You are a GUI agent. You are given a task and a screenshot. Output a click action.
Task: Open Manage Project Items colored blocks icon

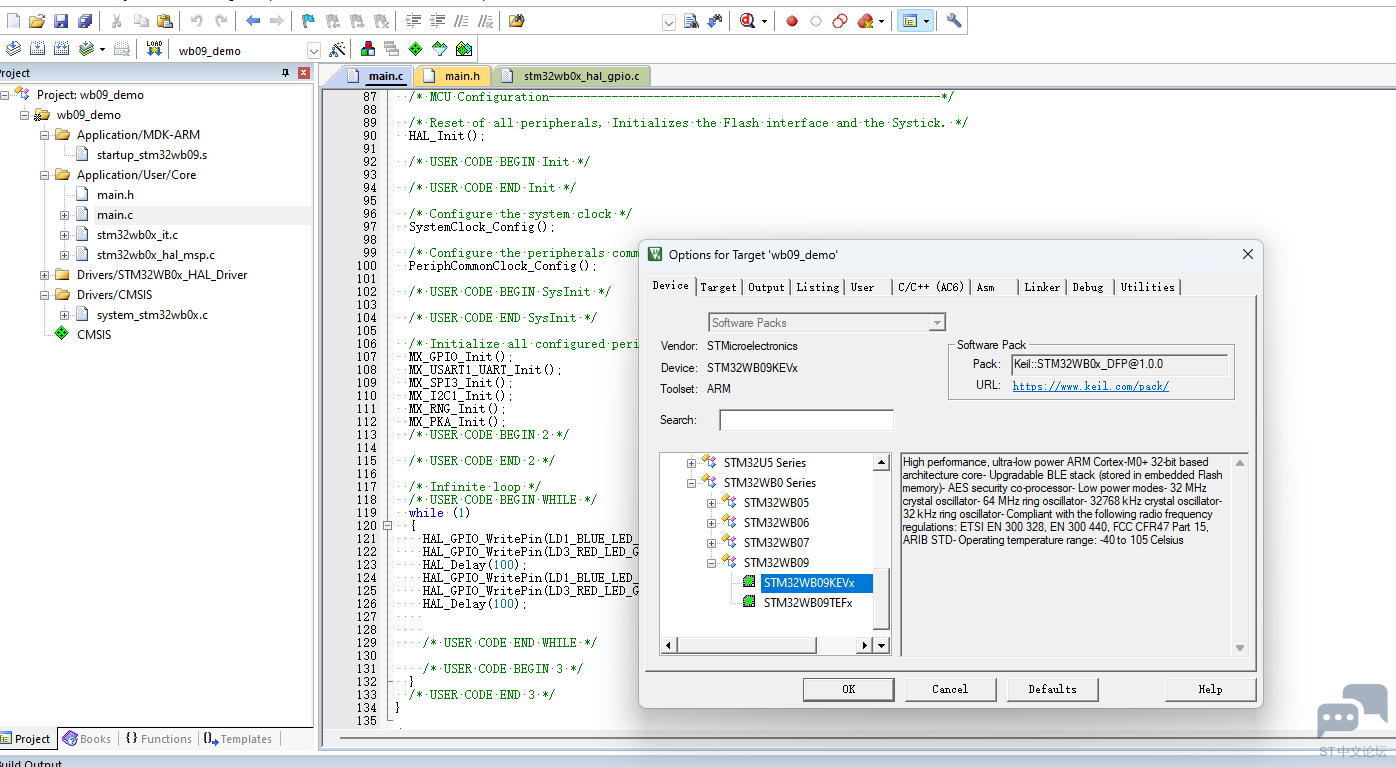[368, 49]
